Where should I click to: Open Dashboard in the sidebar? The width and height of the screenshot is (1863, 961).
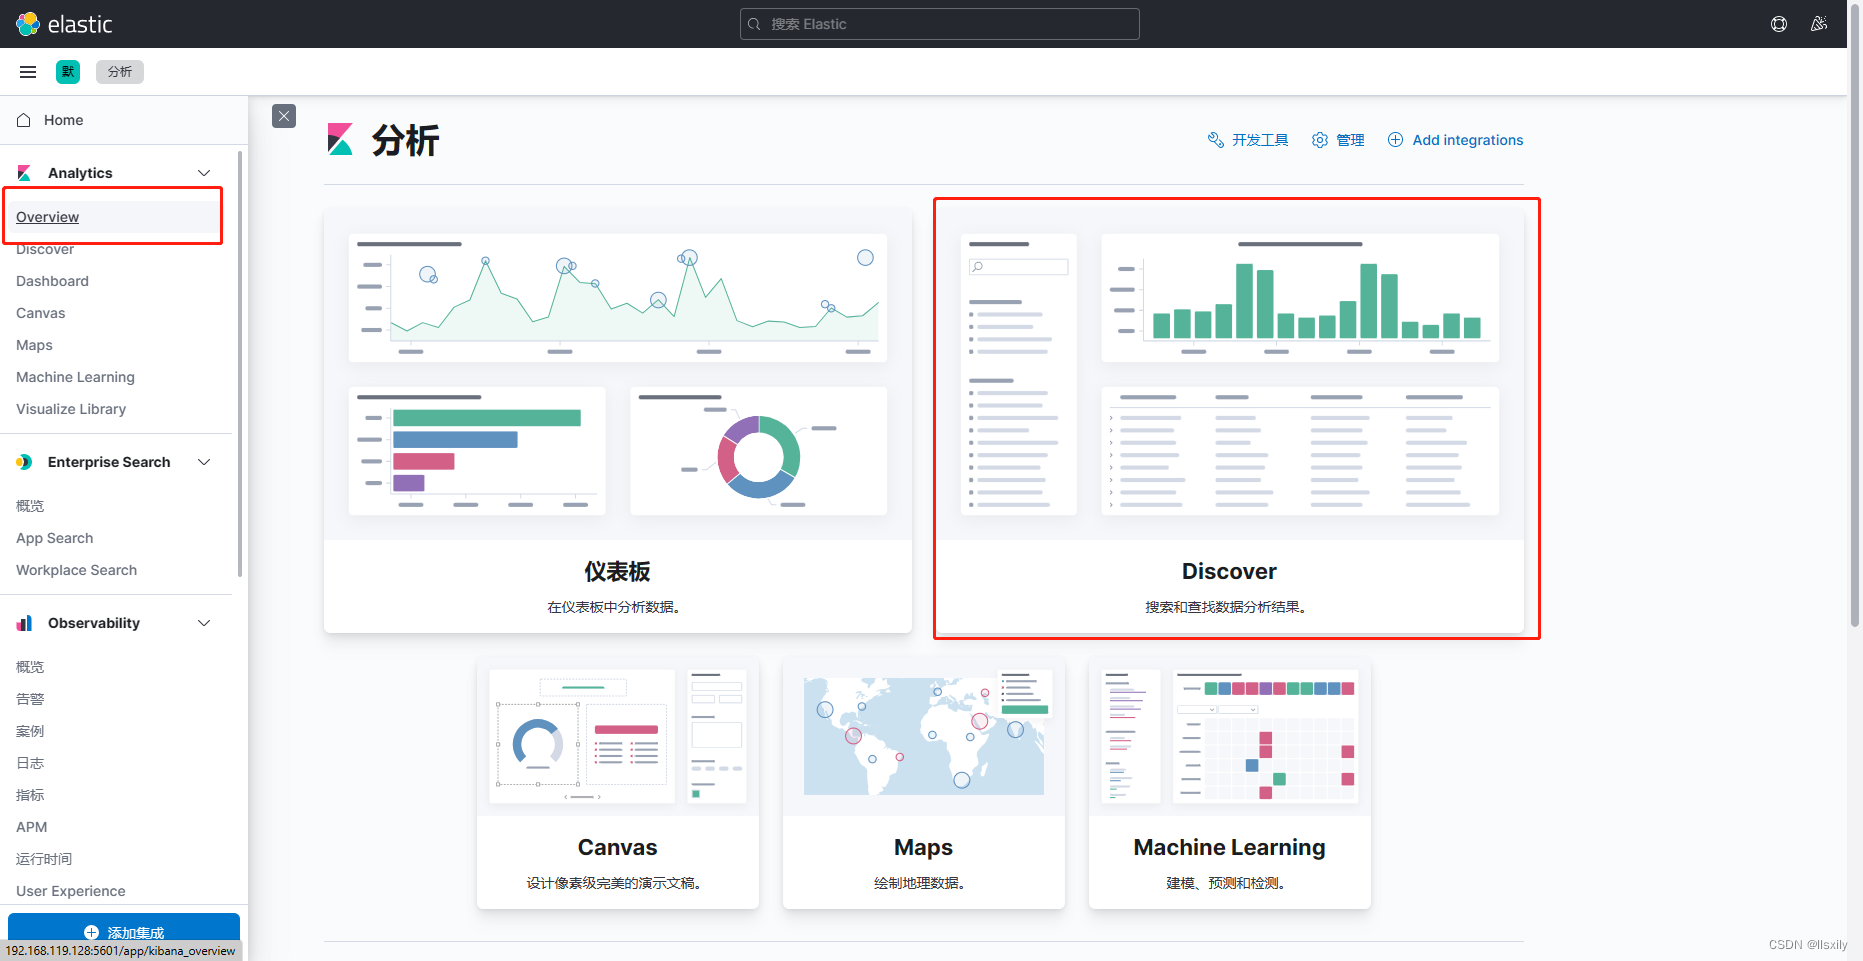point(52,281)
